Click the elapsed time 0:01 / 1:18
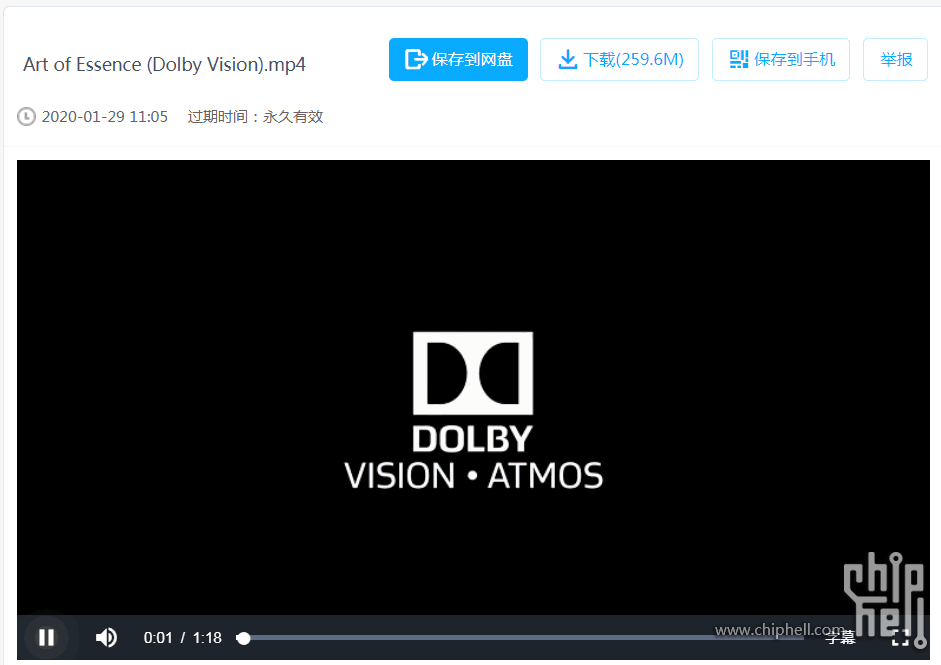The width and height of the screenshot is (941, 665). pos(182,637)
